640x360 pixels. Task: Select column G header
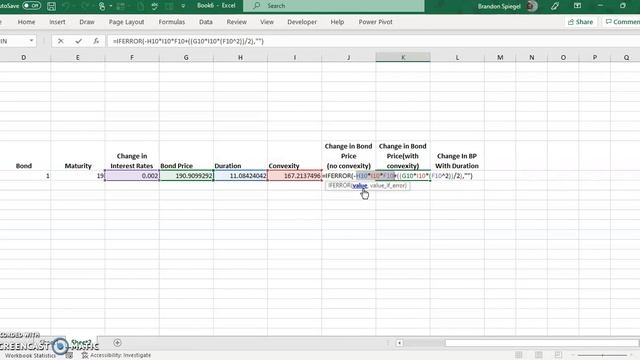tap(186, 58)
